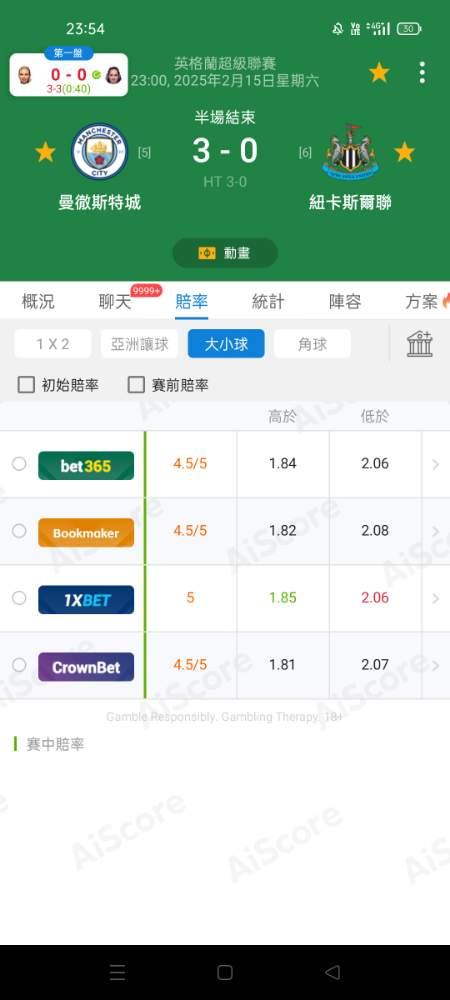Open the Bookmaker logo
This screenshot has height=1000, width=450.
tap(86, 533)
